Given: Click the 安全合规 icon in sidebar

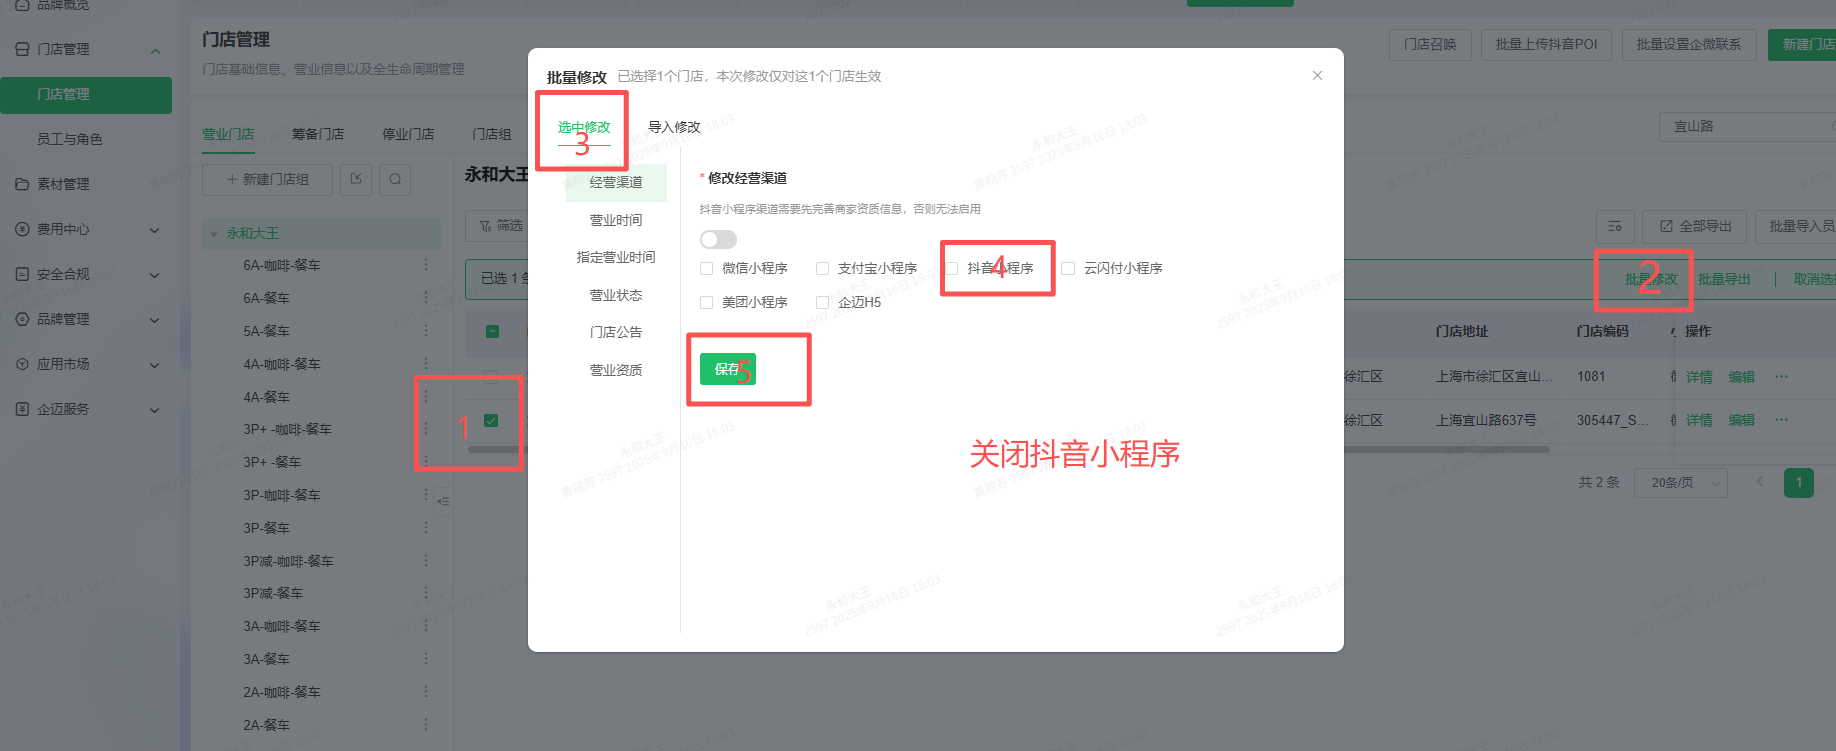Looking at the screenshot, I should click(22, 274).
